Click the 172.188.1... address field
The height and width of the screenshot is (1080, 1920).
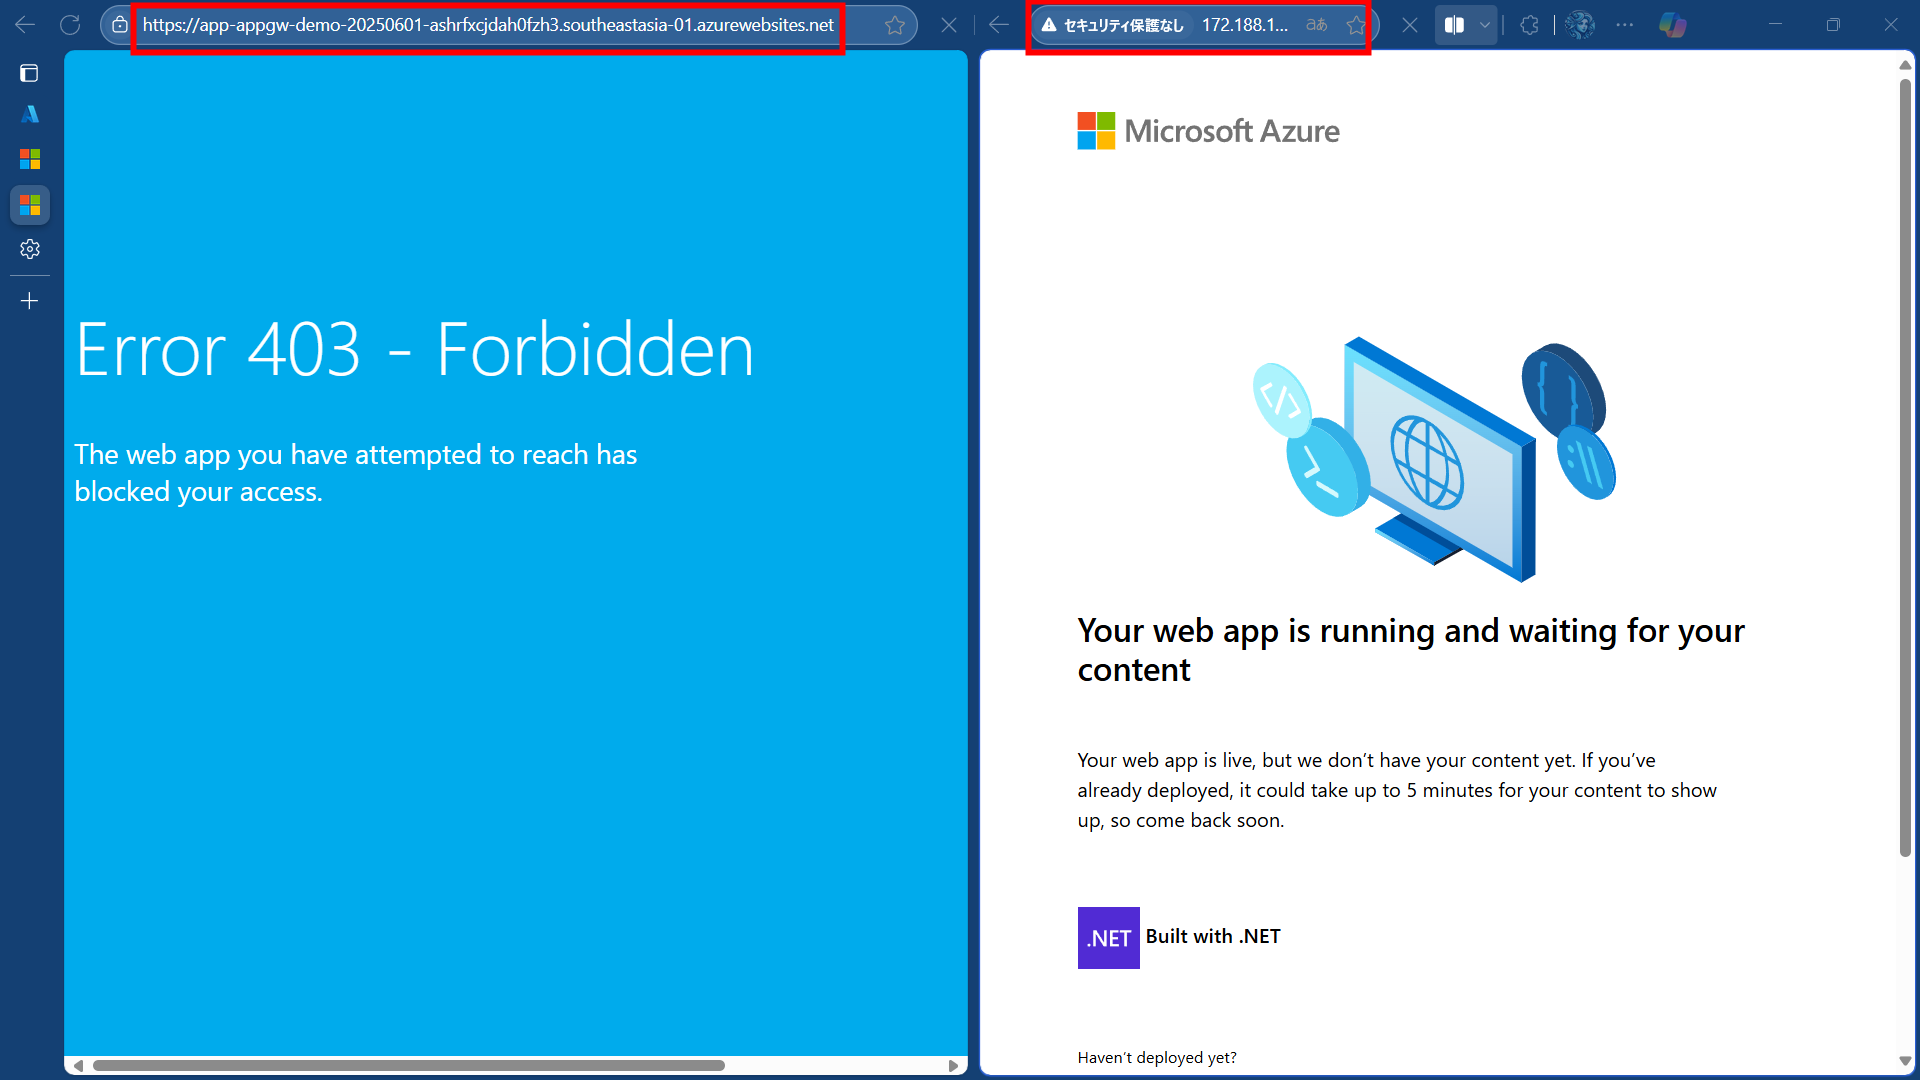point(1245,25)
